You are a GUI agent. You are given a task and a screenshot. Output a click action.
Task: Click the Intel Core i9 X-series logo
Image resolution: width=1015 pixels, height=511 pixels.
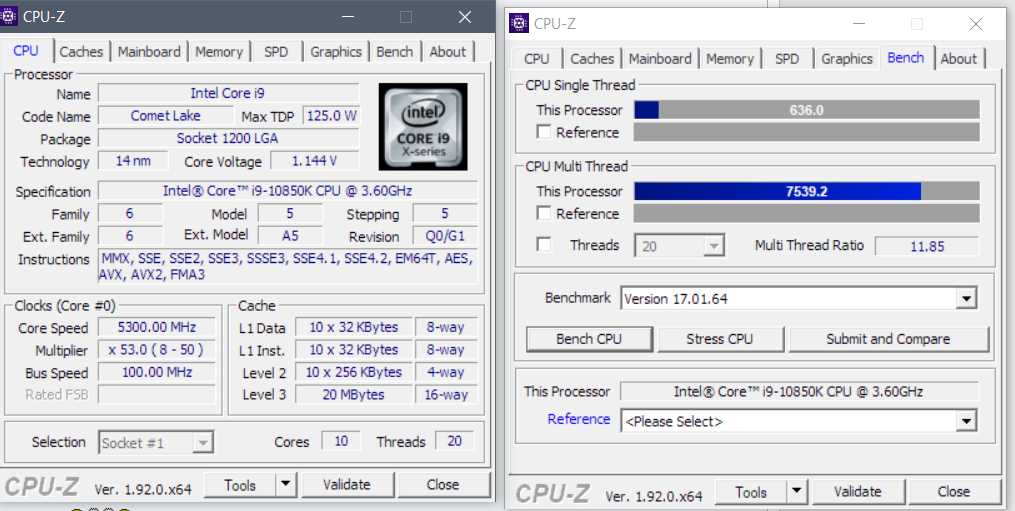tap(423, 126)
